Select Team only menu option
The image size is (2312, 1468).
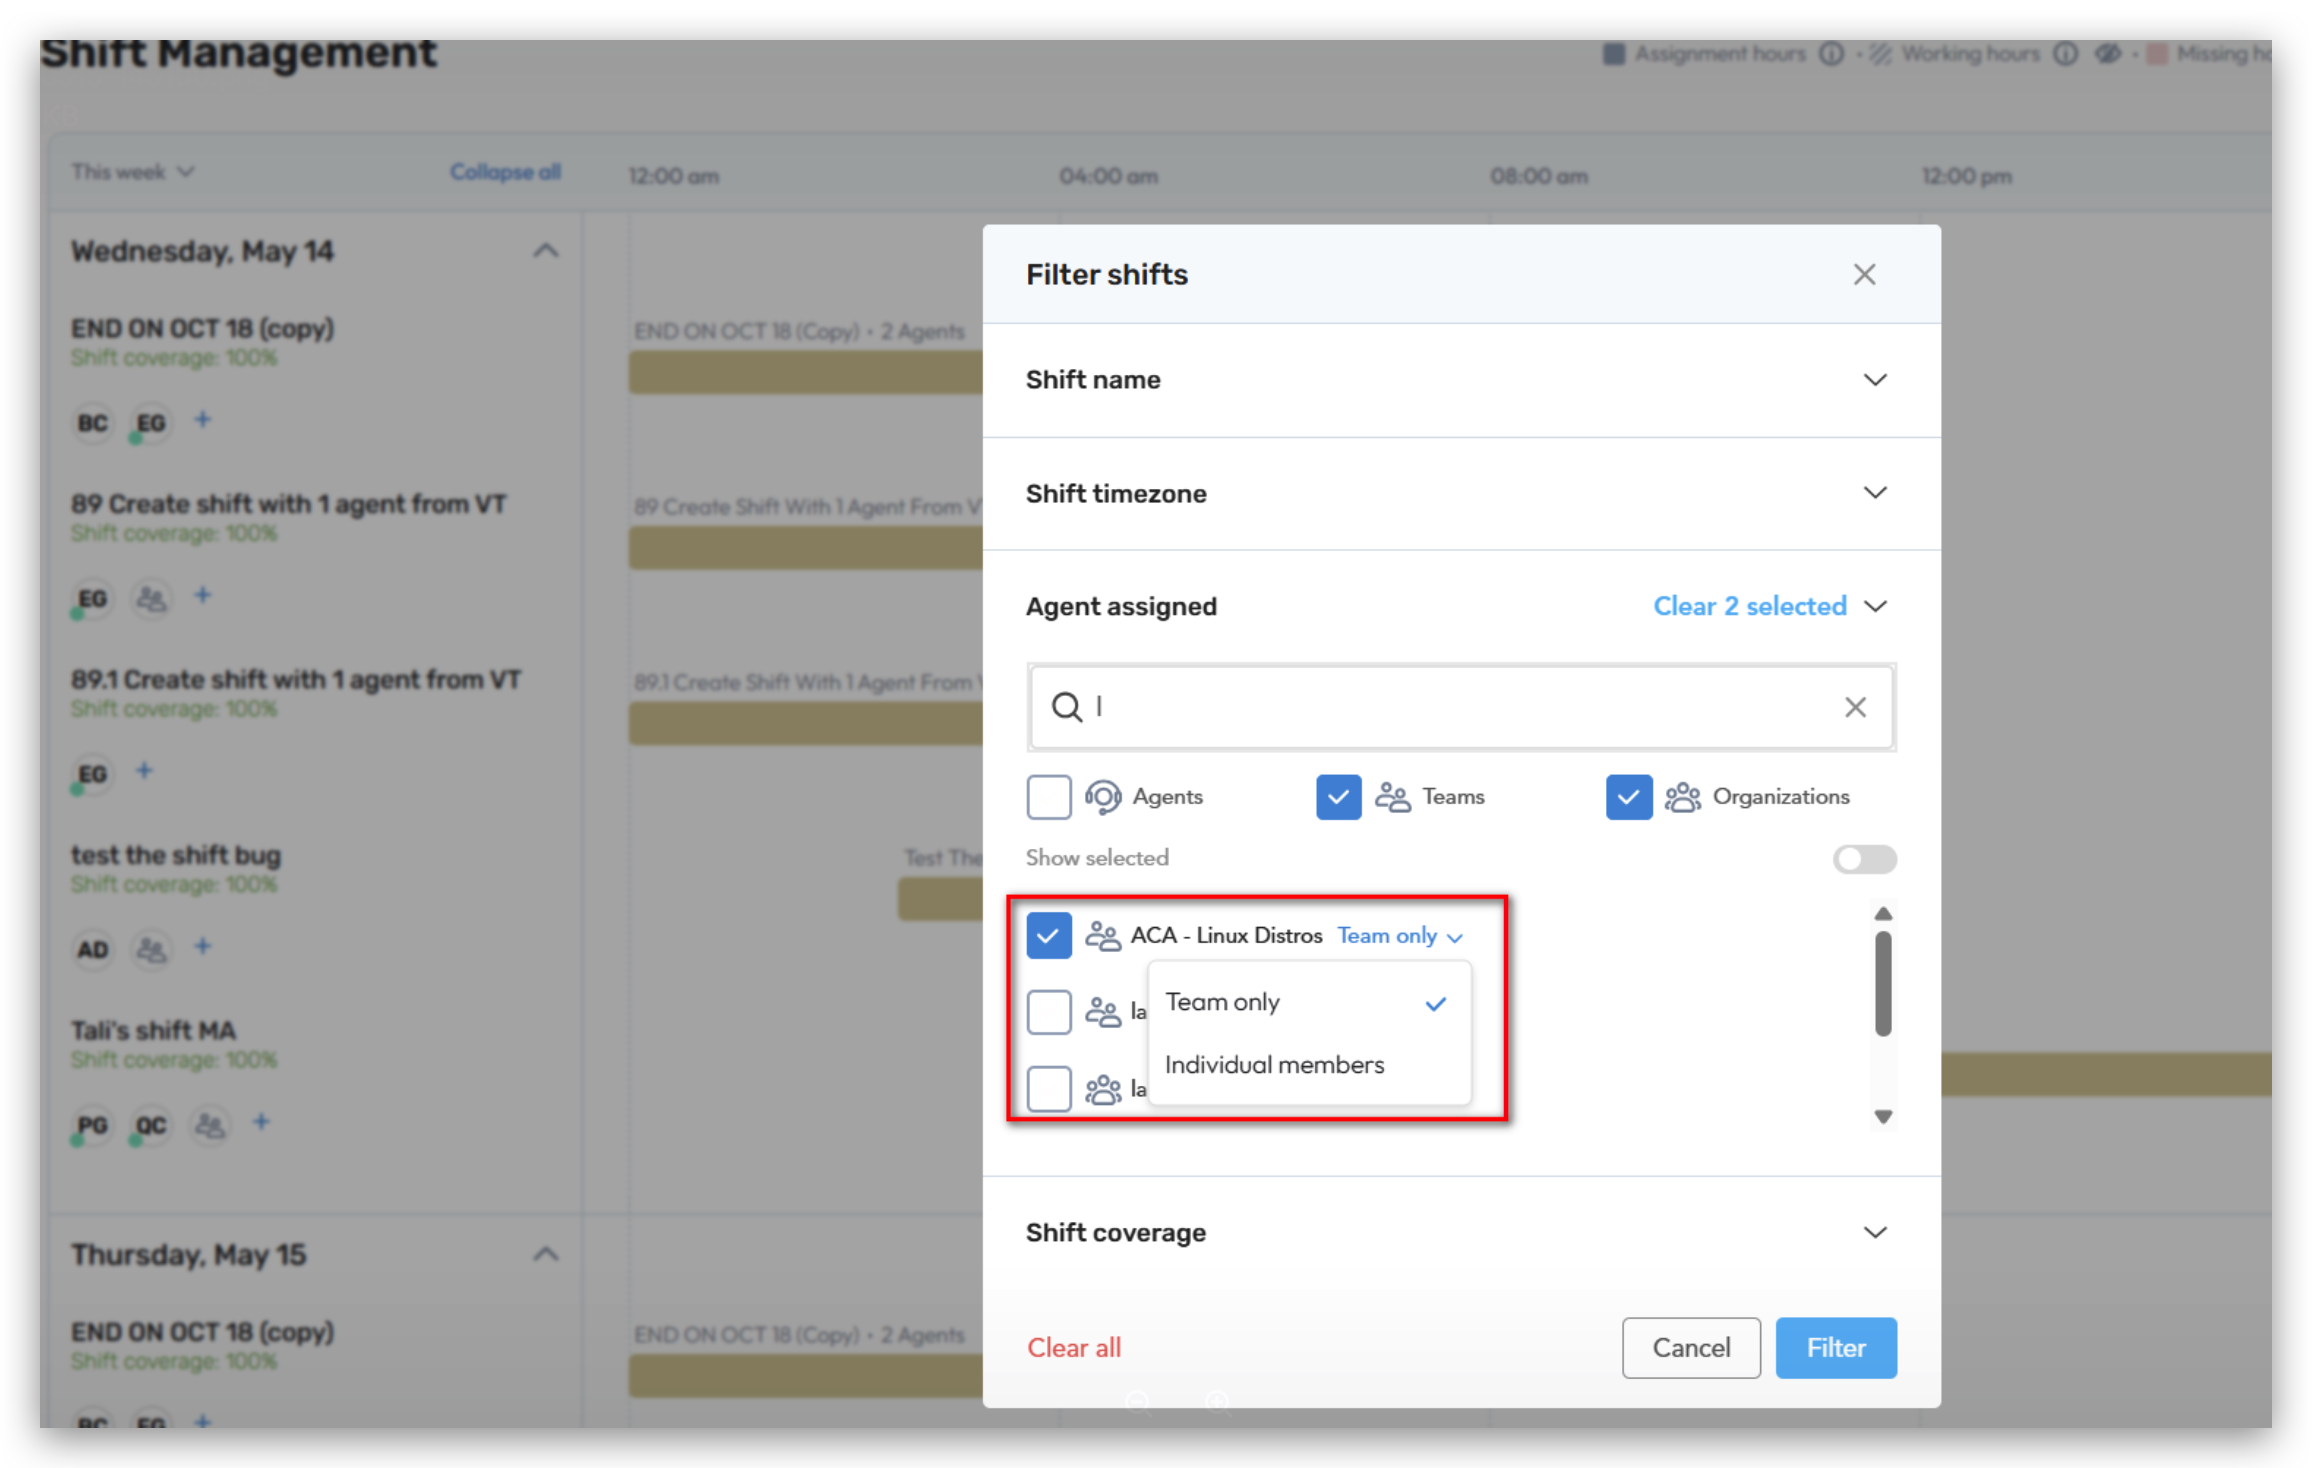1223,1002
